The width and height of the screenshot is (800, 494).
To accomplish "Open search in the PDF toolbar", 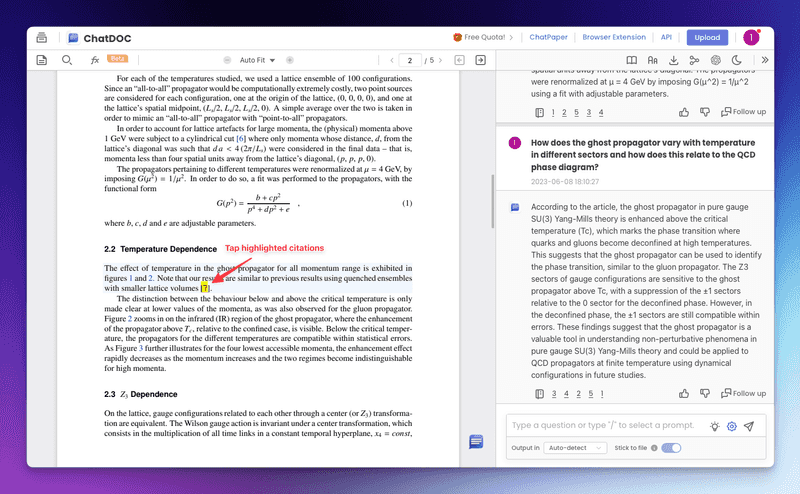I will pos(67,60).
